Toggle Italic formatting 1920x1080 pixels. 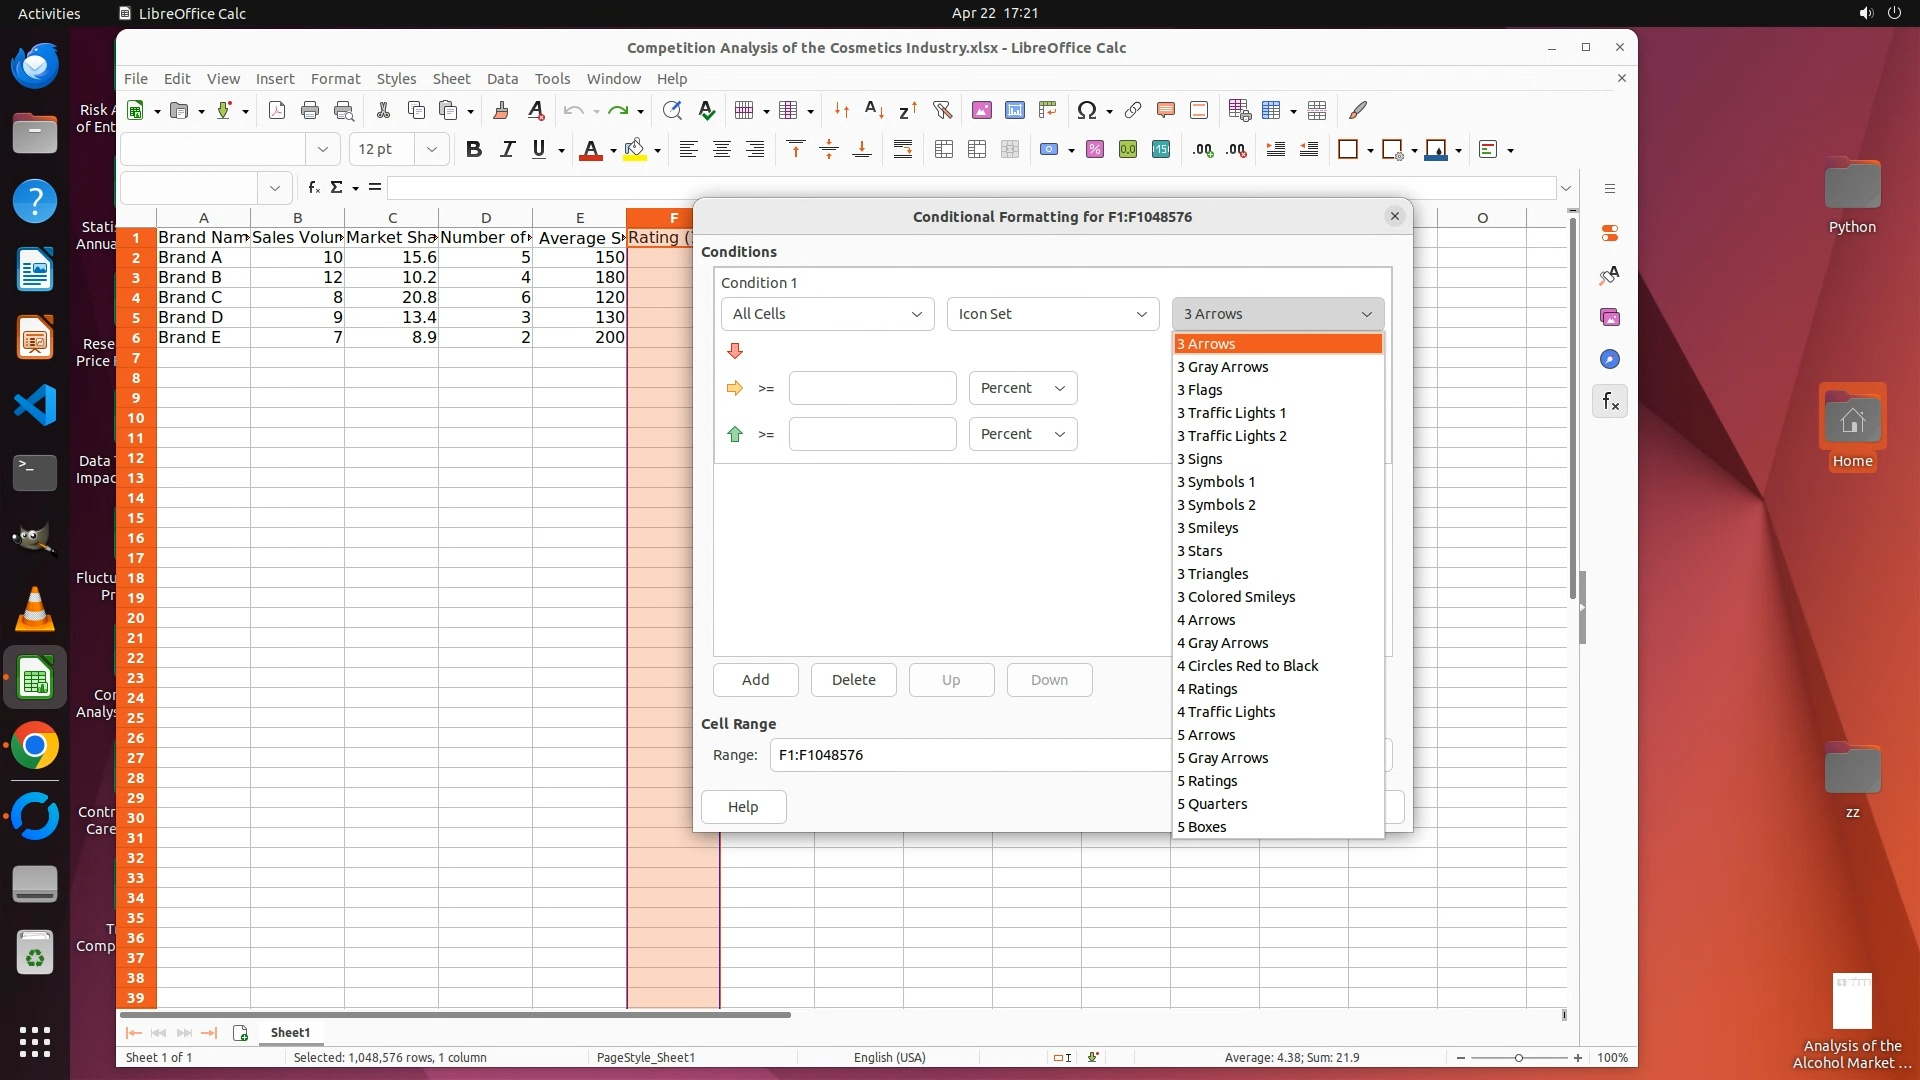coord(507,150)
